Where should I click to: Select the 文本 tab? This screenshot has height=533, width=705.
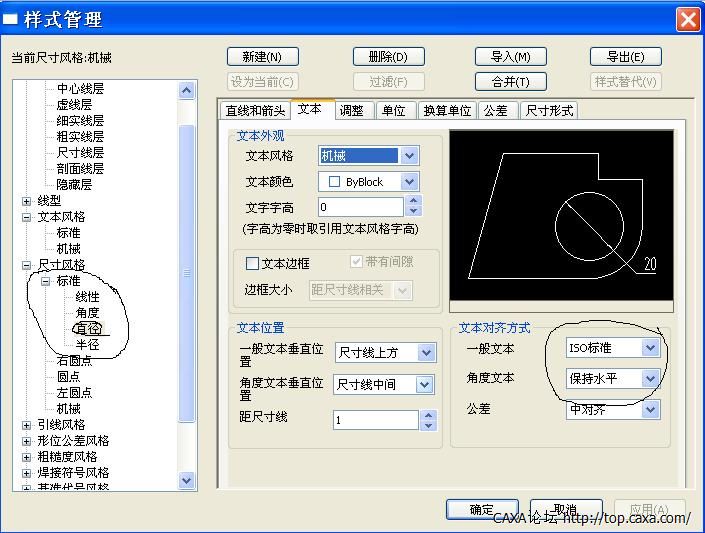click(311, 109)
